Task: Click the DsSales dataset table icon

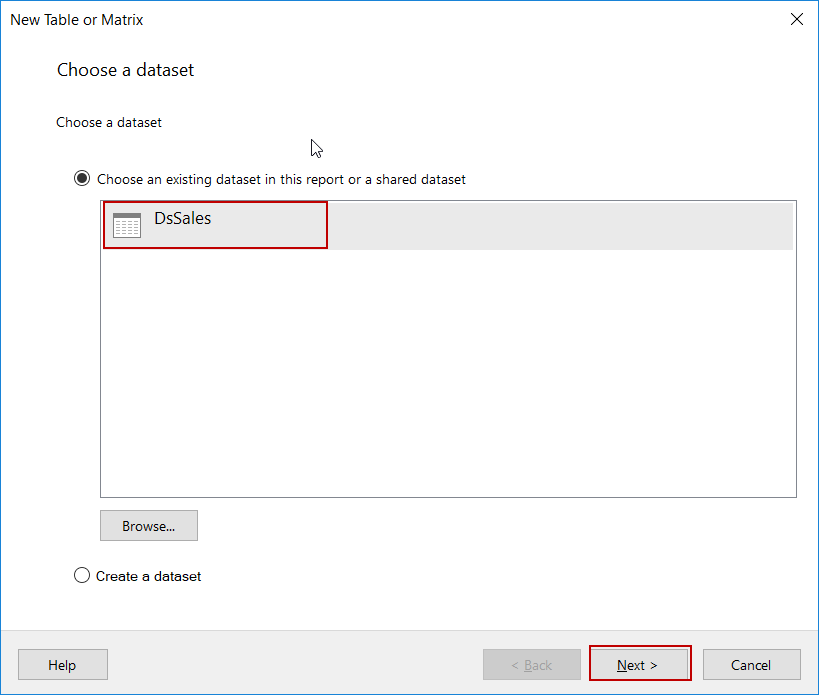Action: (127, 225)
